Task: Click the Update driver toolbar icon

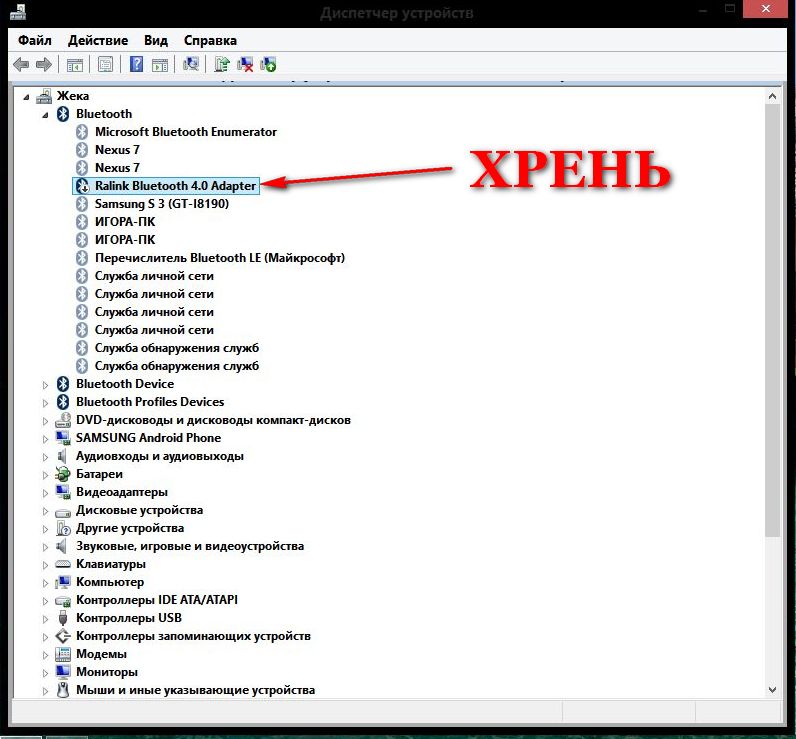Action: [x=221, y=64]
